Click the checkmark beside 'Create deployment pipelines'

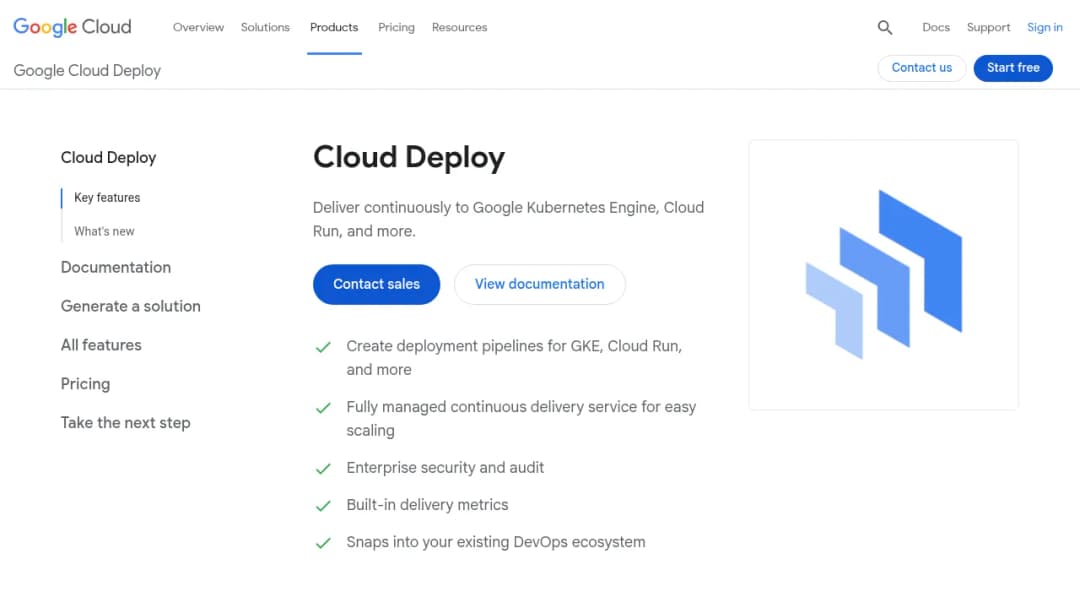point(323,347)
